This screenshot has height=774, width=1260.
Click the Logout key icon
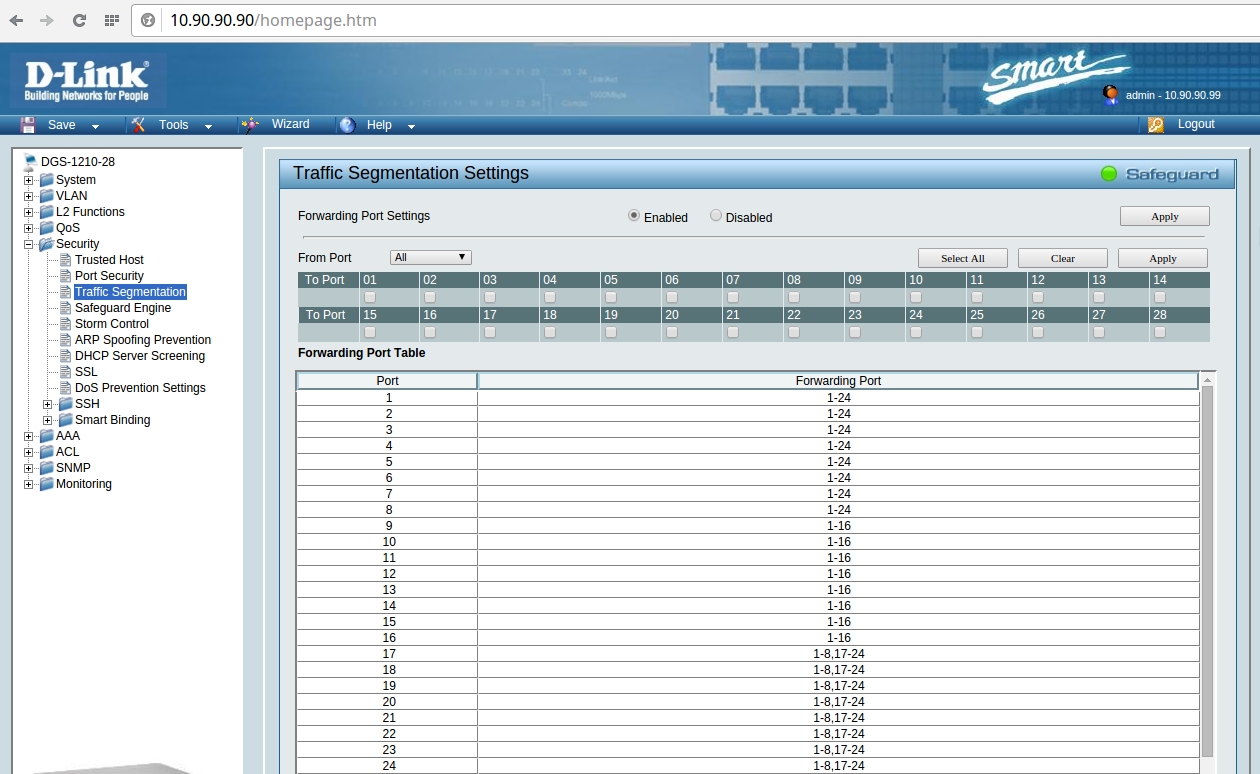(x=1156, y=125)
